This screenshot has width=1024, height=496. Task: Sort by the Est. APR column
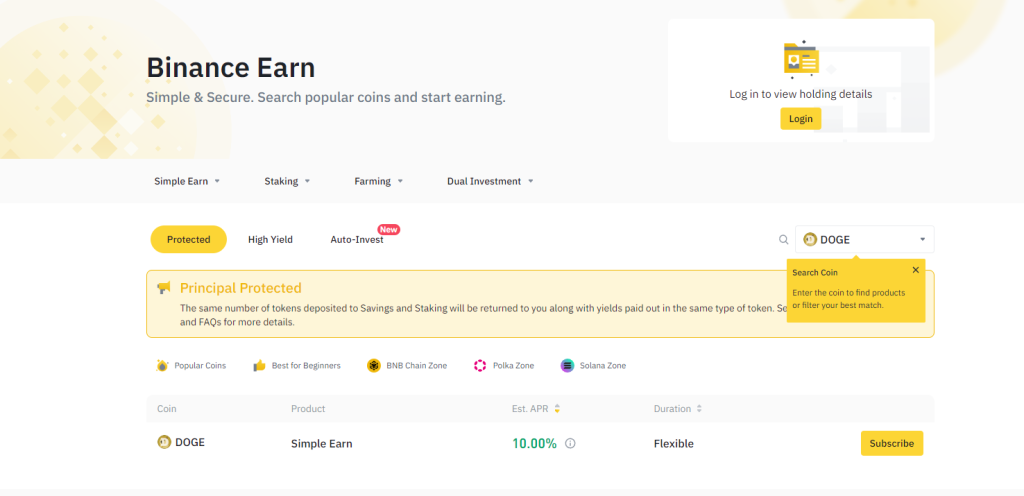tap(536, 409)
